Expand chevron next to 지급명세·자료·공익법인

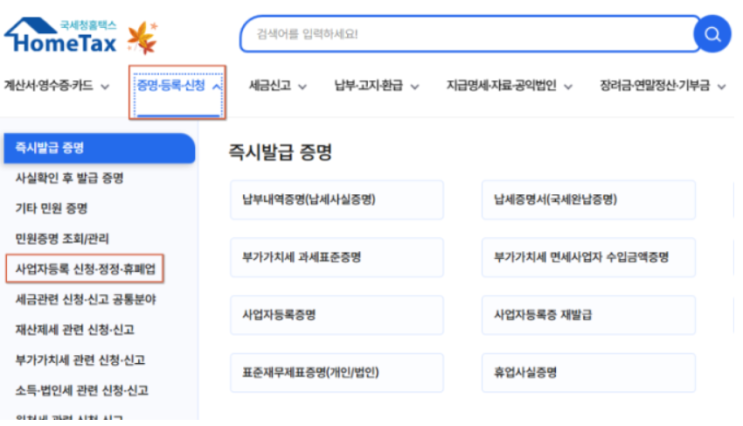(x=568, y=87)
